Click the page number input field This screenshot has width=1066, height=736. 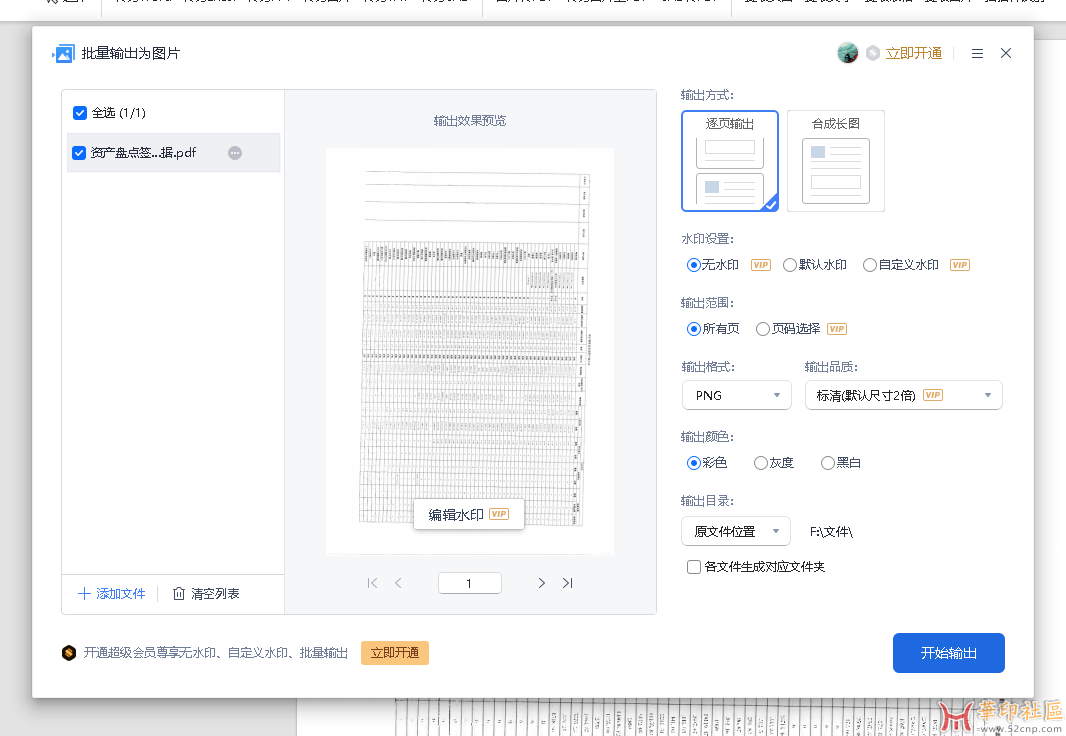tap(469, 583)
